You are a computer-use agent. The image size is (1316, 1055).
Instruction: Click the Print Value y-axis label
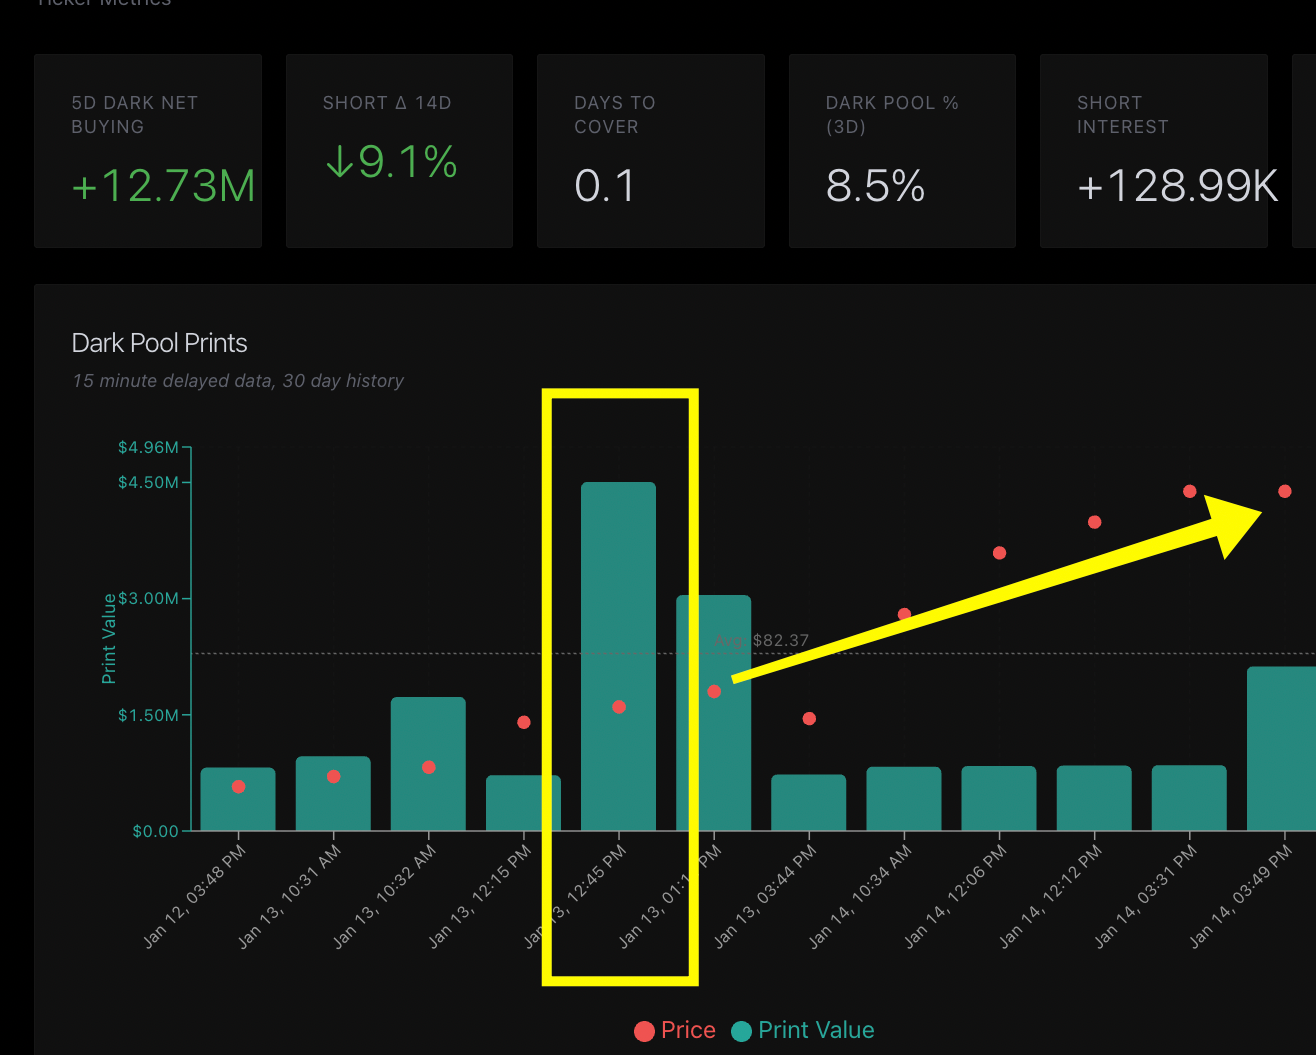coord(109,639)
